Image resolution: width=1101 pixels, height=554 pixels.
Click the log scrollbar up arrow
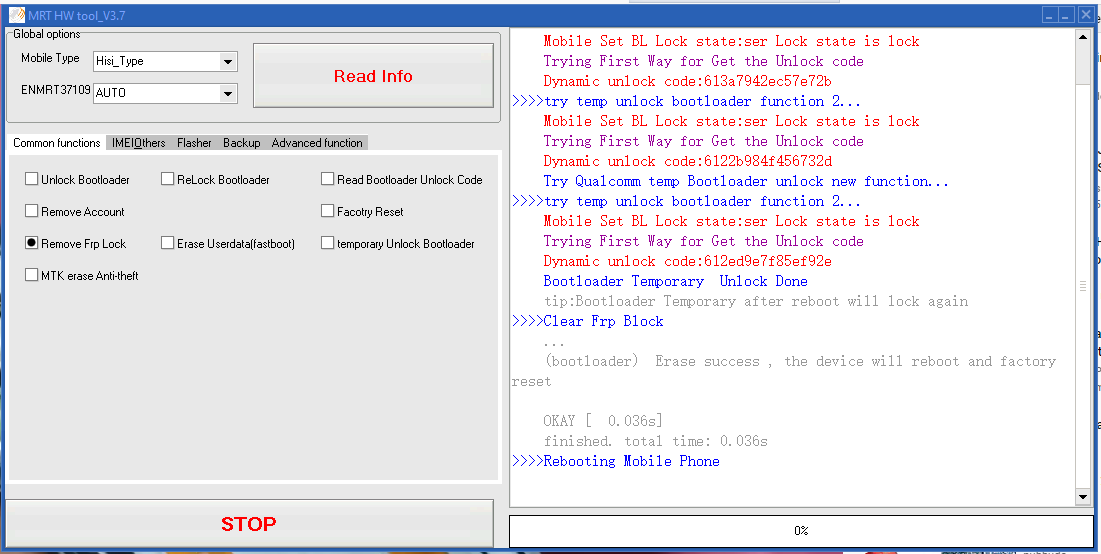tap(1083, 37)
